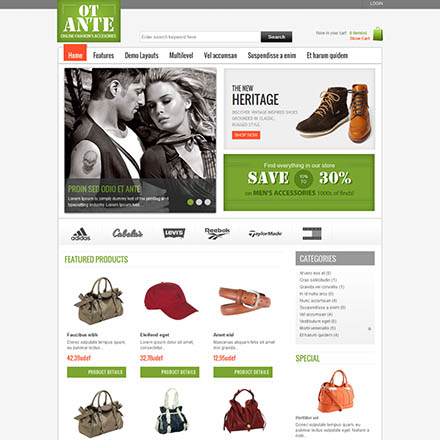
Task: Open the green shopping bag cart icon
Action: click(x=378, y=34)
